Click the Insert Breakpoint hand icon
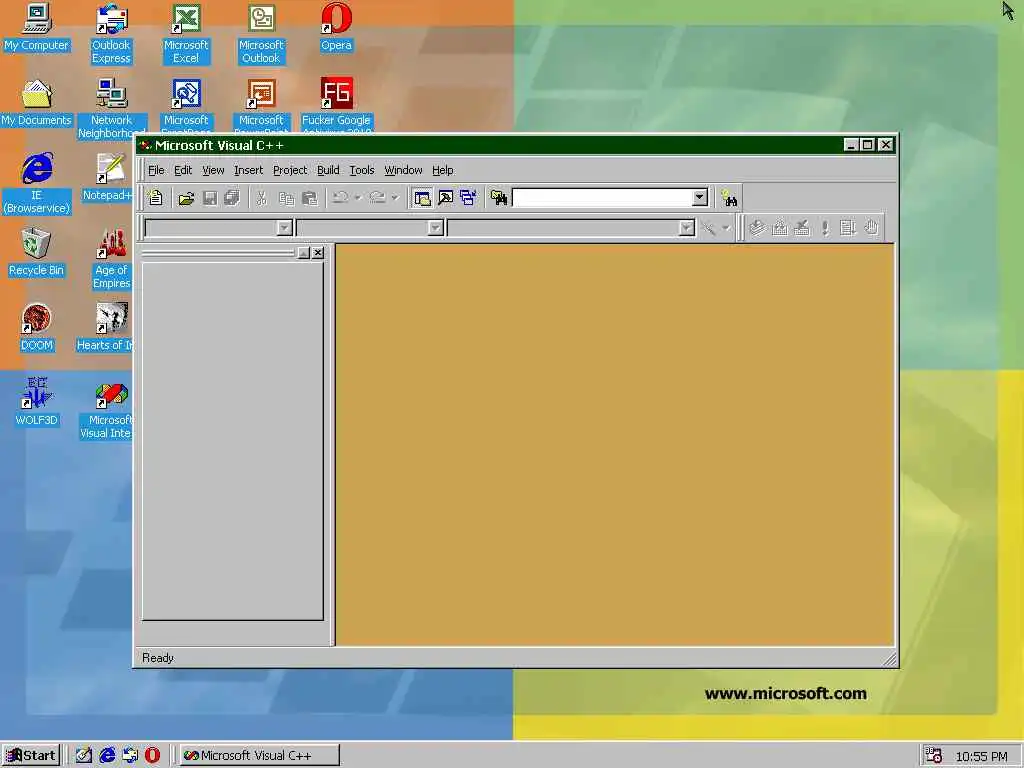This screenshot has width=1024, height=768. click(x=871, y=228)
